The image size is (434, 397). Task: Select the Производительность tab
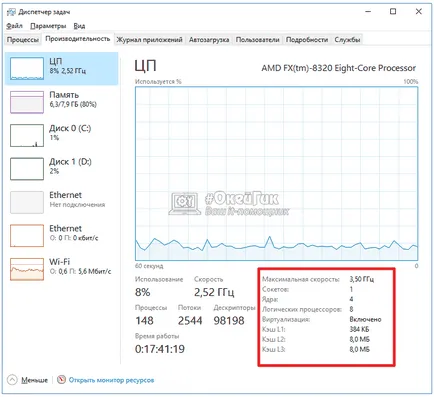coord(78,39)
